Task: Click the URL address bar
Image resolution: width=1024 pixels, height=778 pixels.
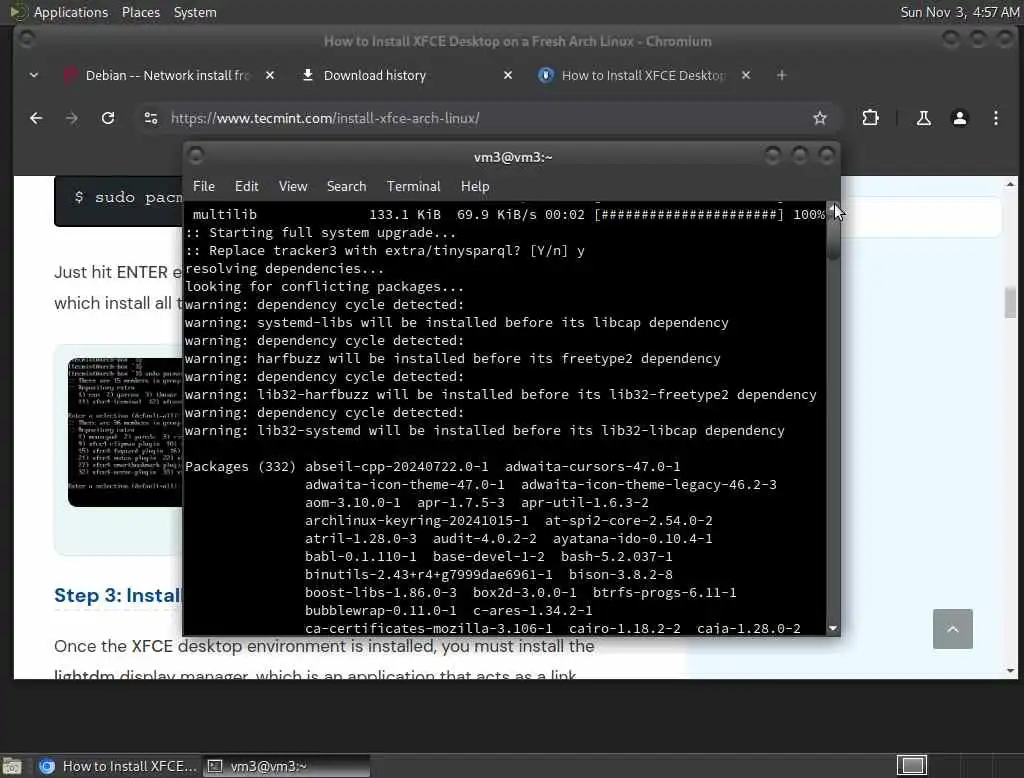Action: point(483,118)
